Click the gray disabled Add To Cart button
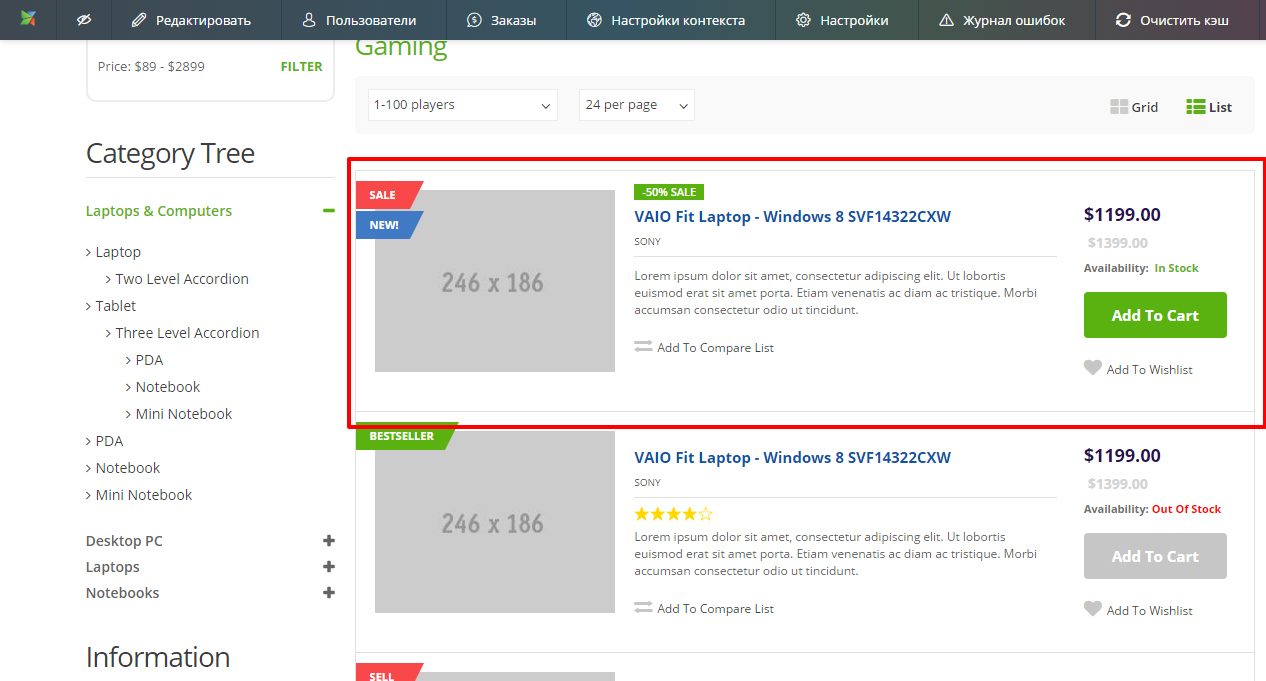 coord(1155,556)
